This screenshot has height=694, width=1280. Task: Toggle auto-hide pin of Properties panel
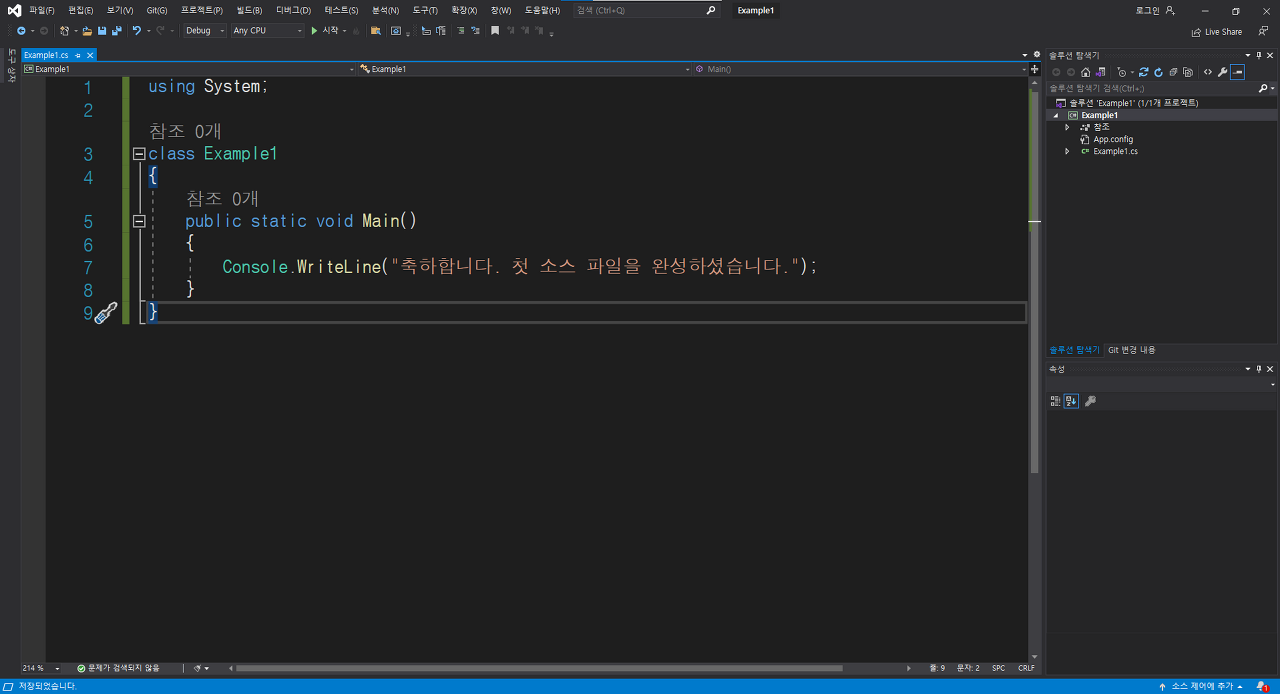click(x=1259, y=369)
